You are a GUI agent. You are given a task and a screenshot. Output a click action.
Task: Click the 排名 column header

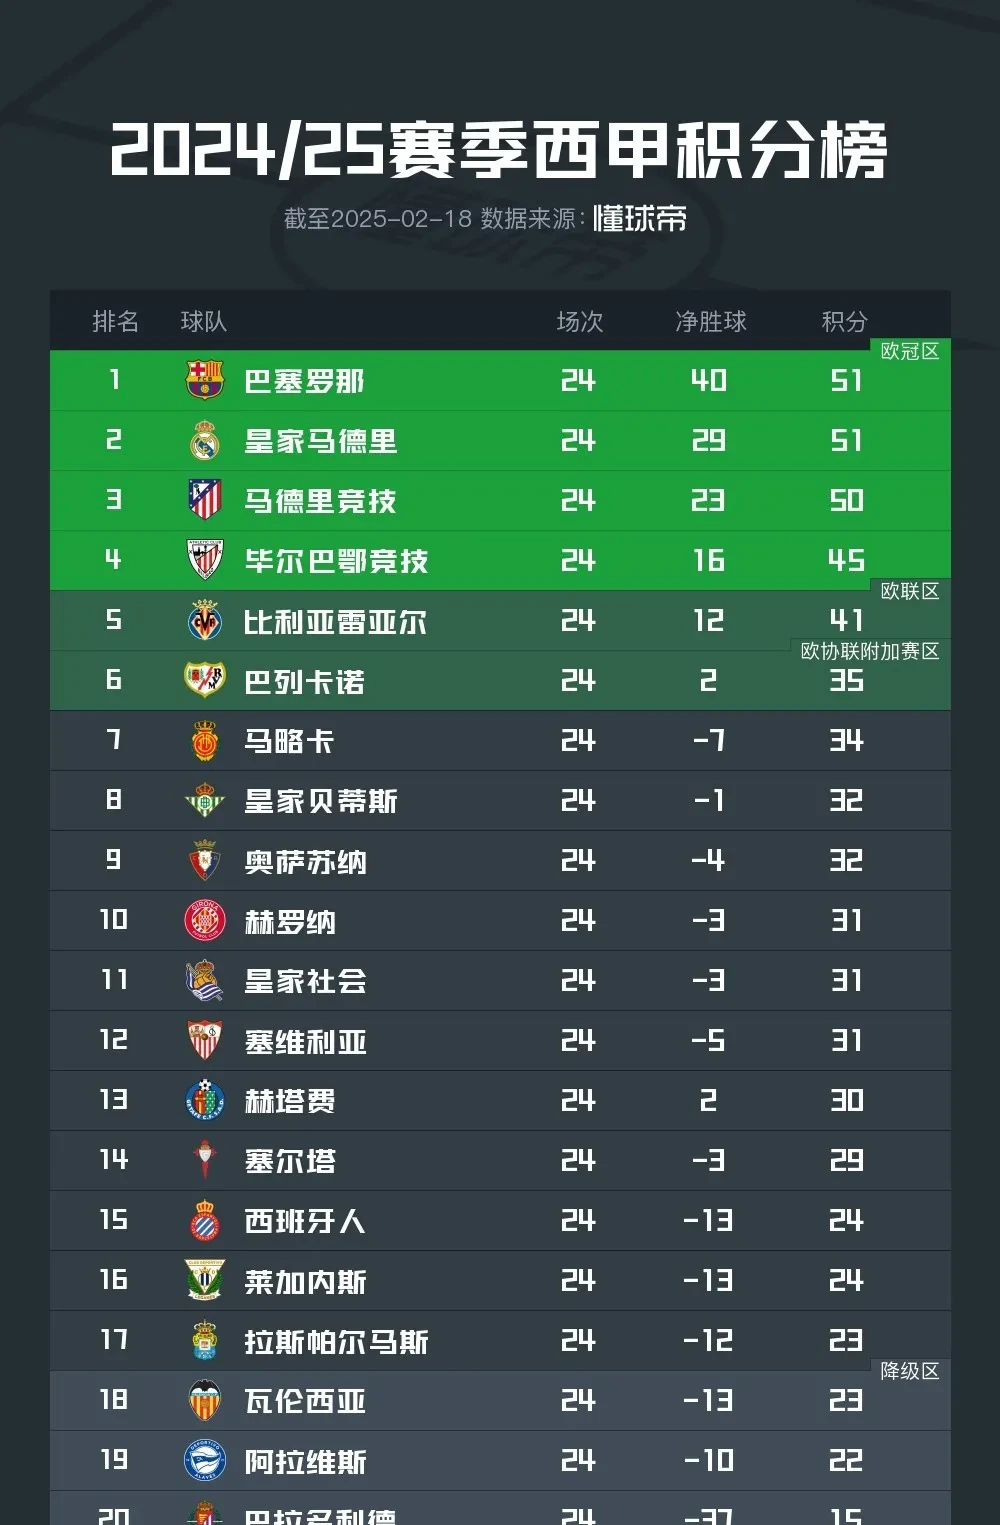pos(115,321)
